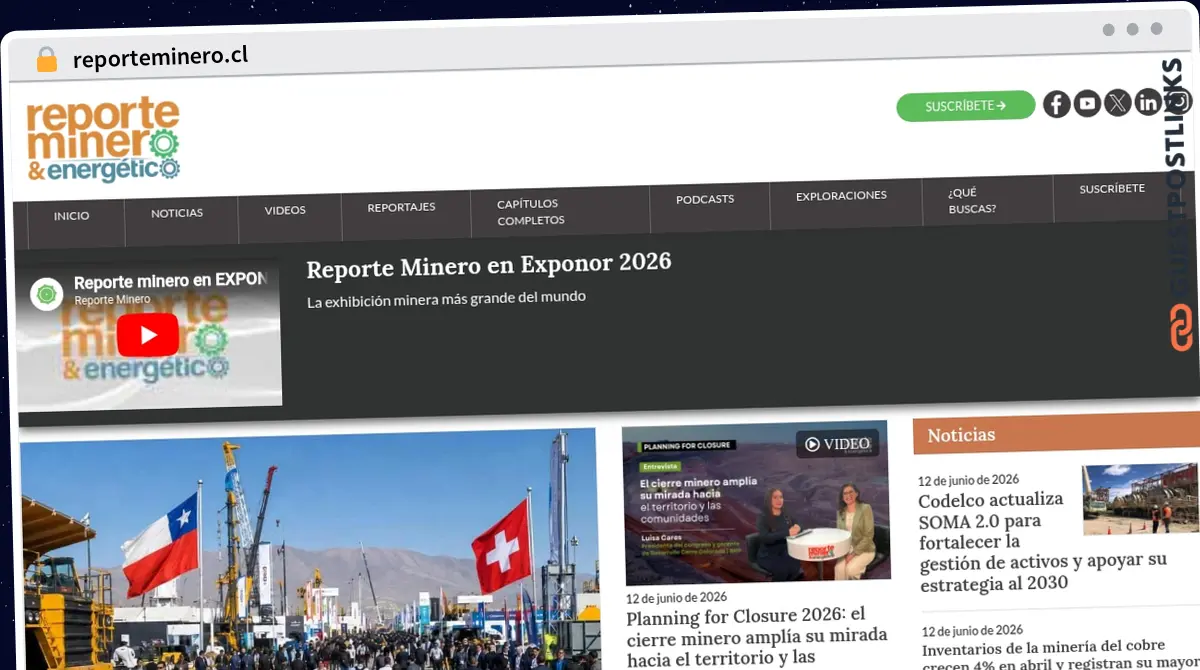Click the Reporte Minero channel avatar on video
The height and width of the screenshot is (670, 1200).
(x=46, y=294)
